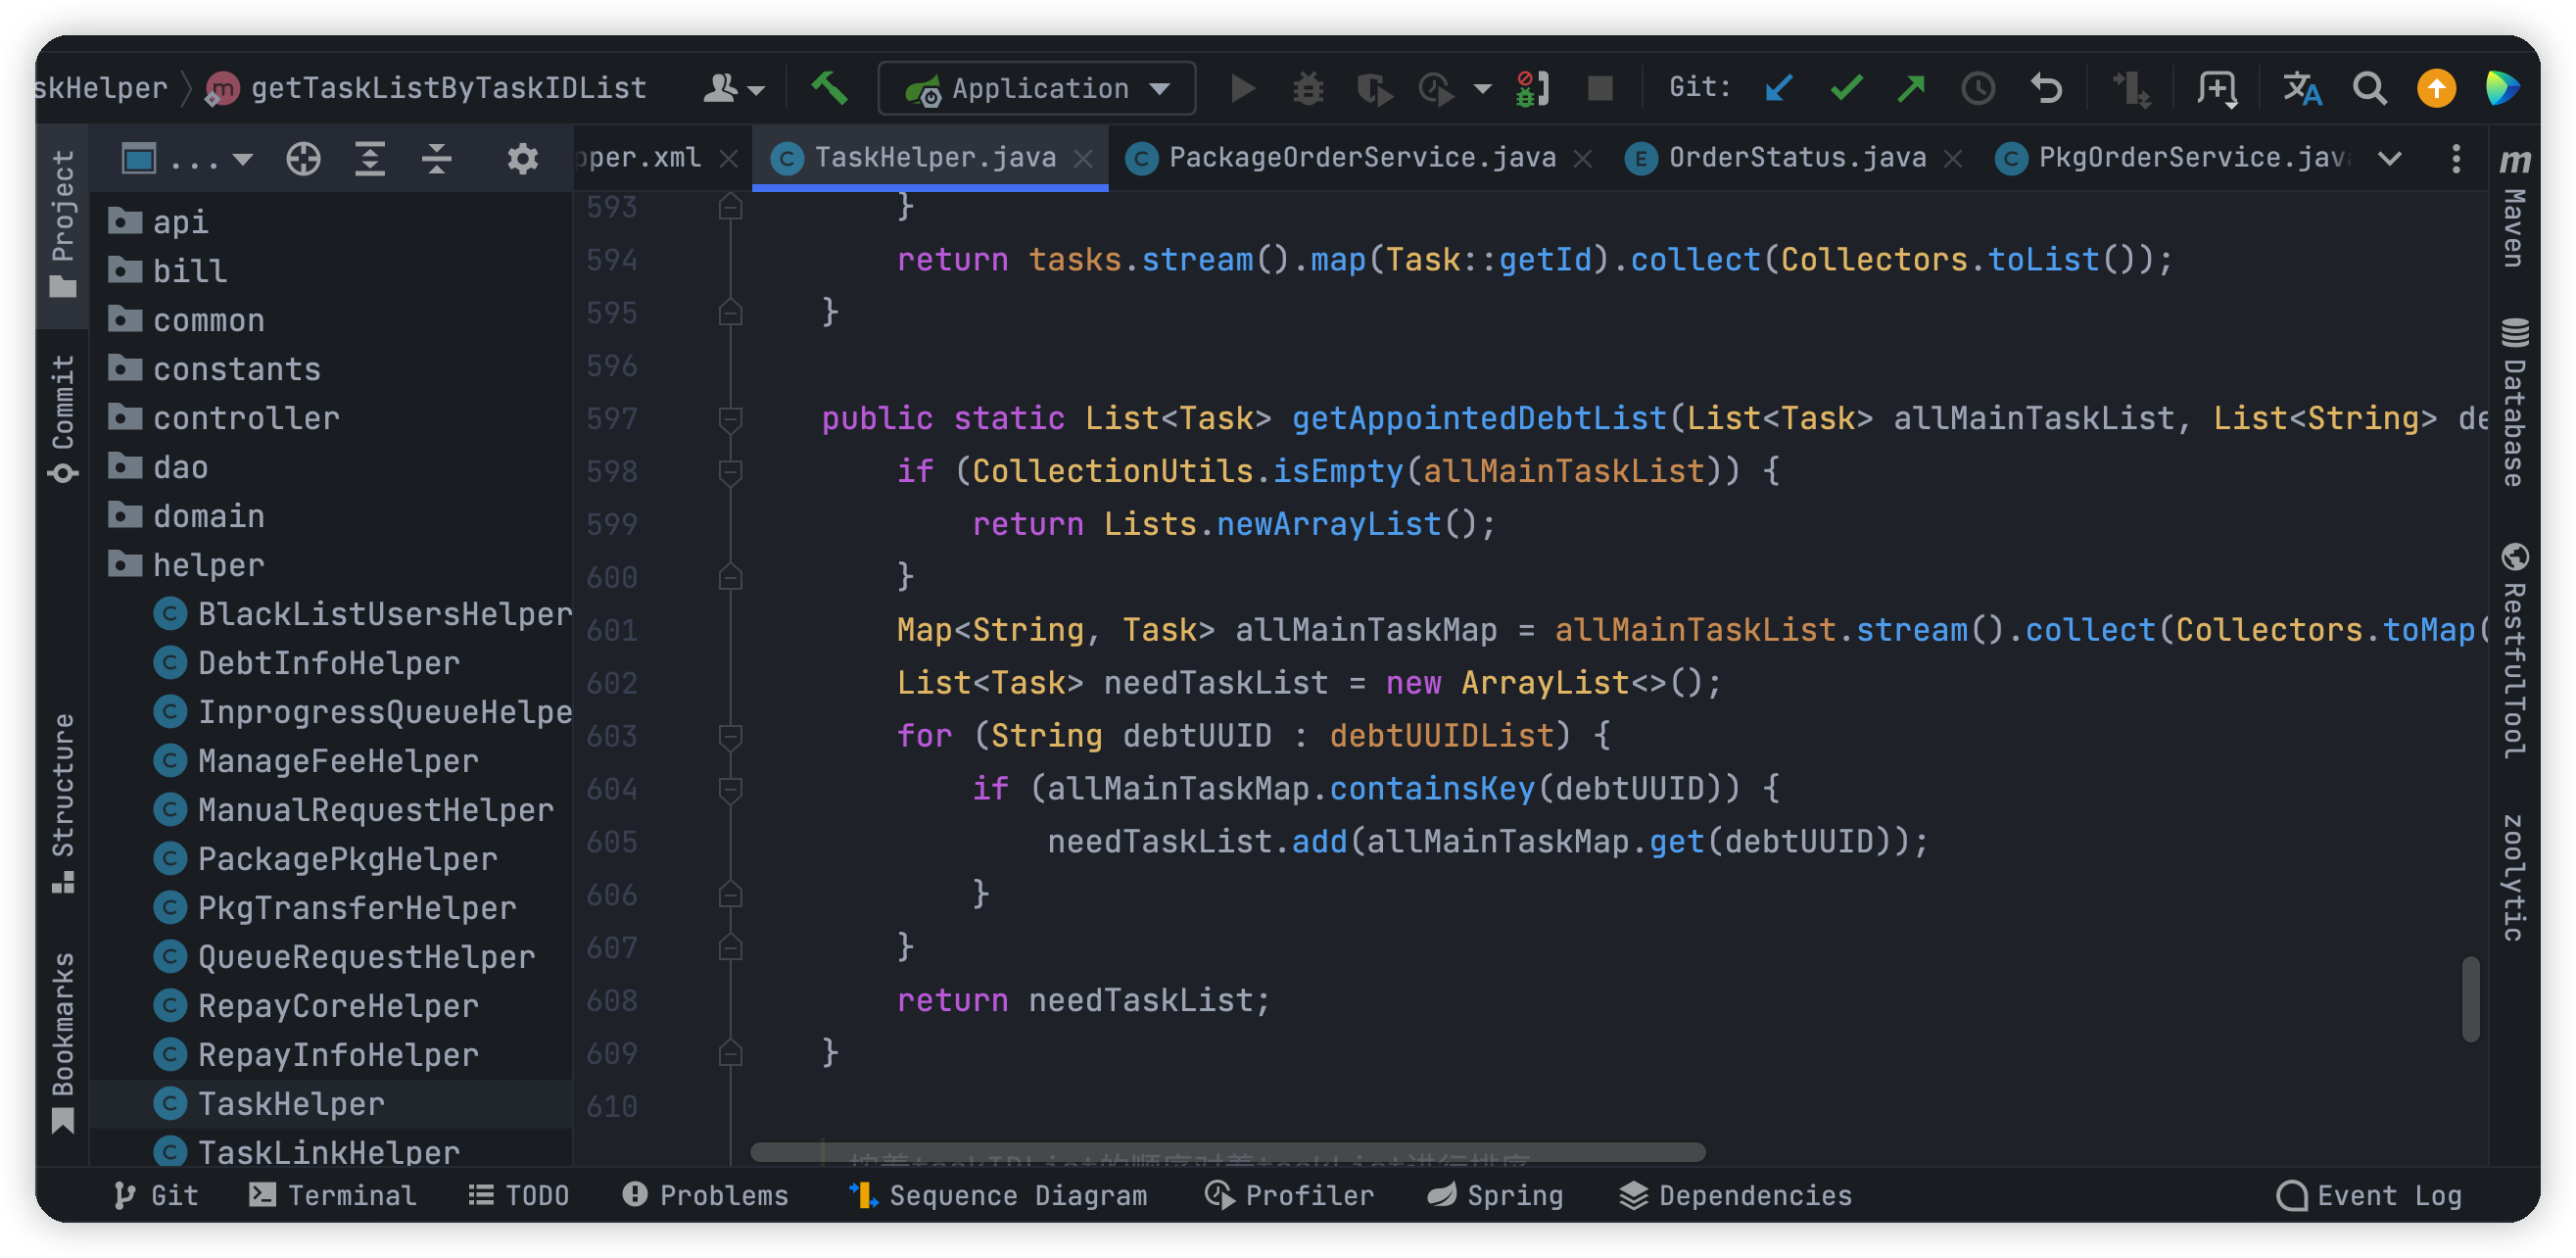Toggle the Bookmarks tool window
This screenshot has width=2576, height=1258.
click(62, 1042)
